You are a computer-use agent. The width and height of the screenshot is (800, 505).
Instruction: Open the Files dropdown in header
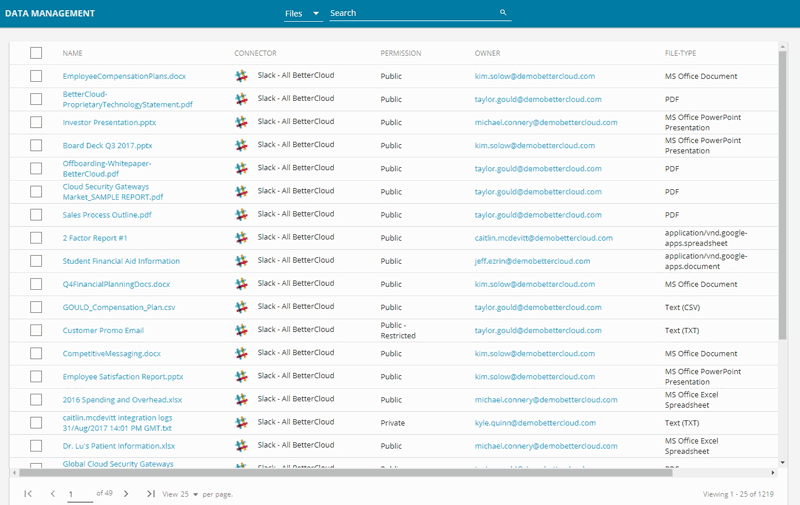click(303, 13)
